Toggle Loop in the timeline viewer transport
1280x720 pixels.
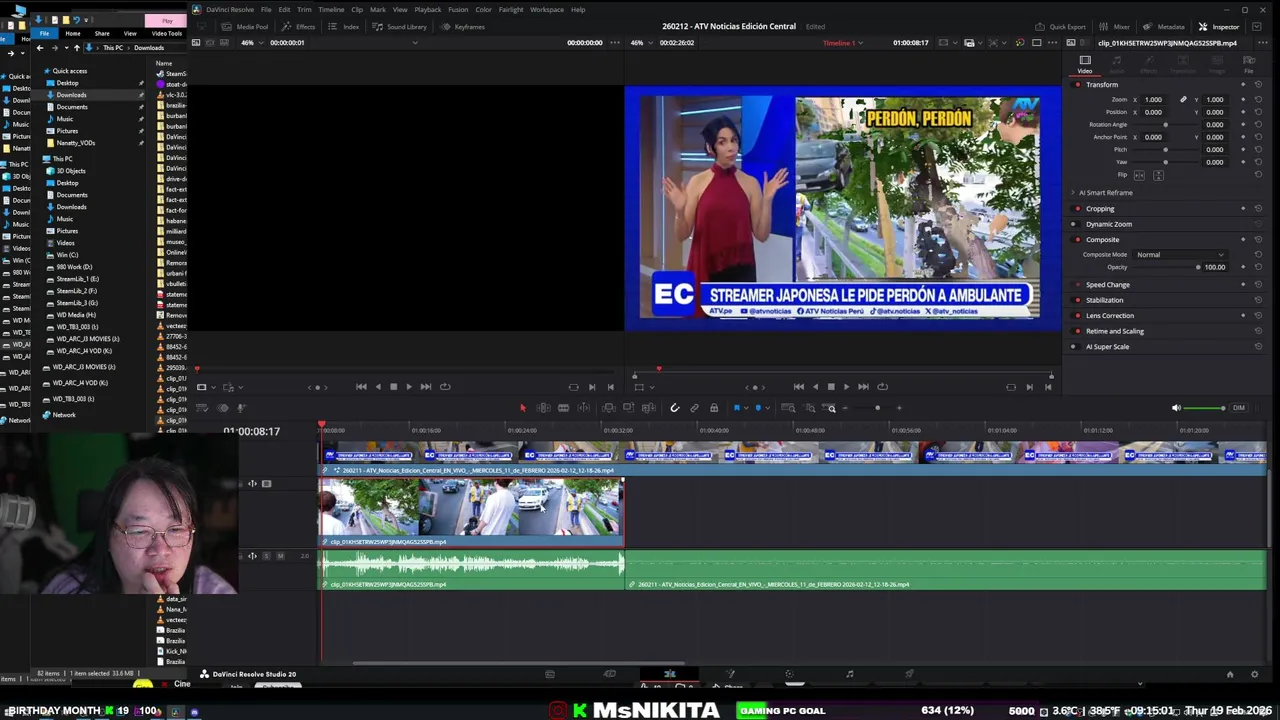click(x=882, y=387)
